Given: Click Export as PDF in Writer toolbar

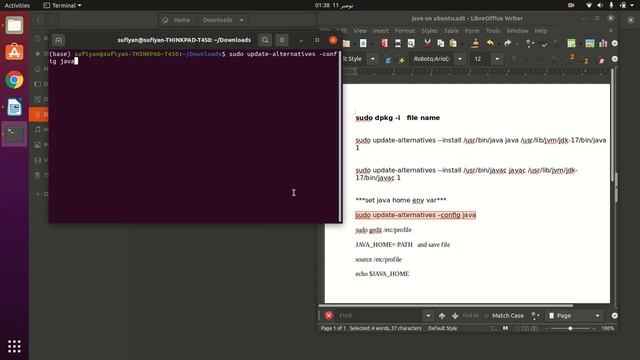Looking at the screenshot, I should [384, 43].
